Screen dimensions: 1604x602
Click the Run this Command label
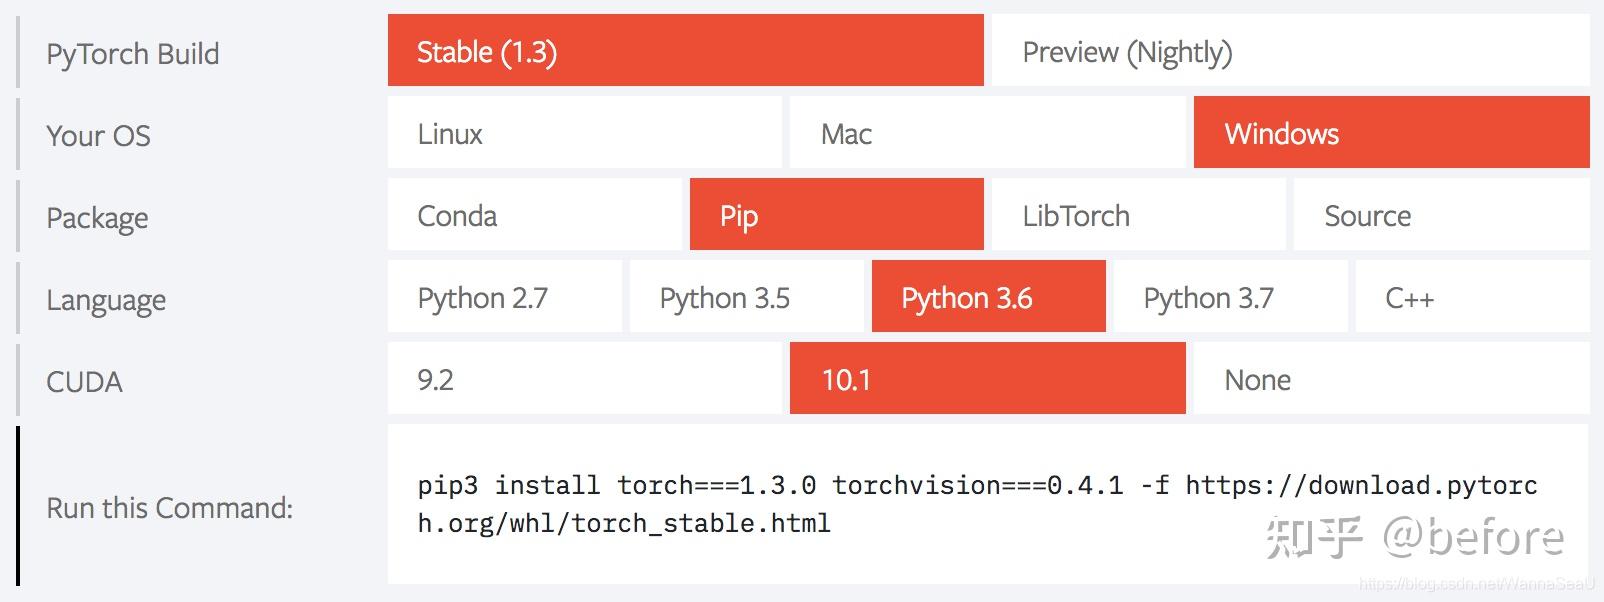click(x=168, y=507)
